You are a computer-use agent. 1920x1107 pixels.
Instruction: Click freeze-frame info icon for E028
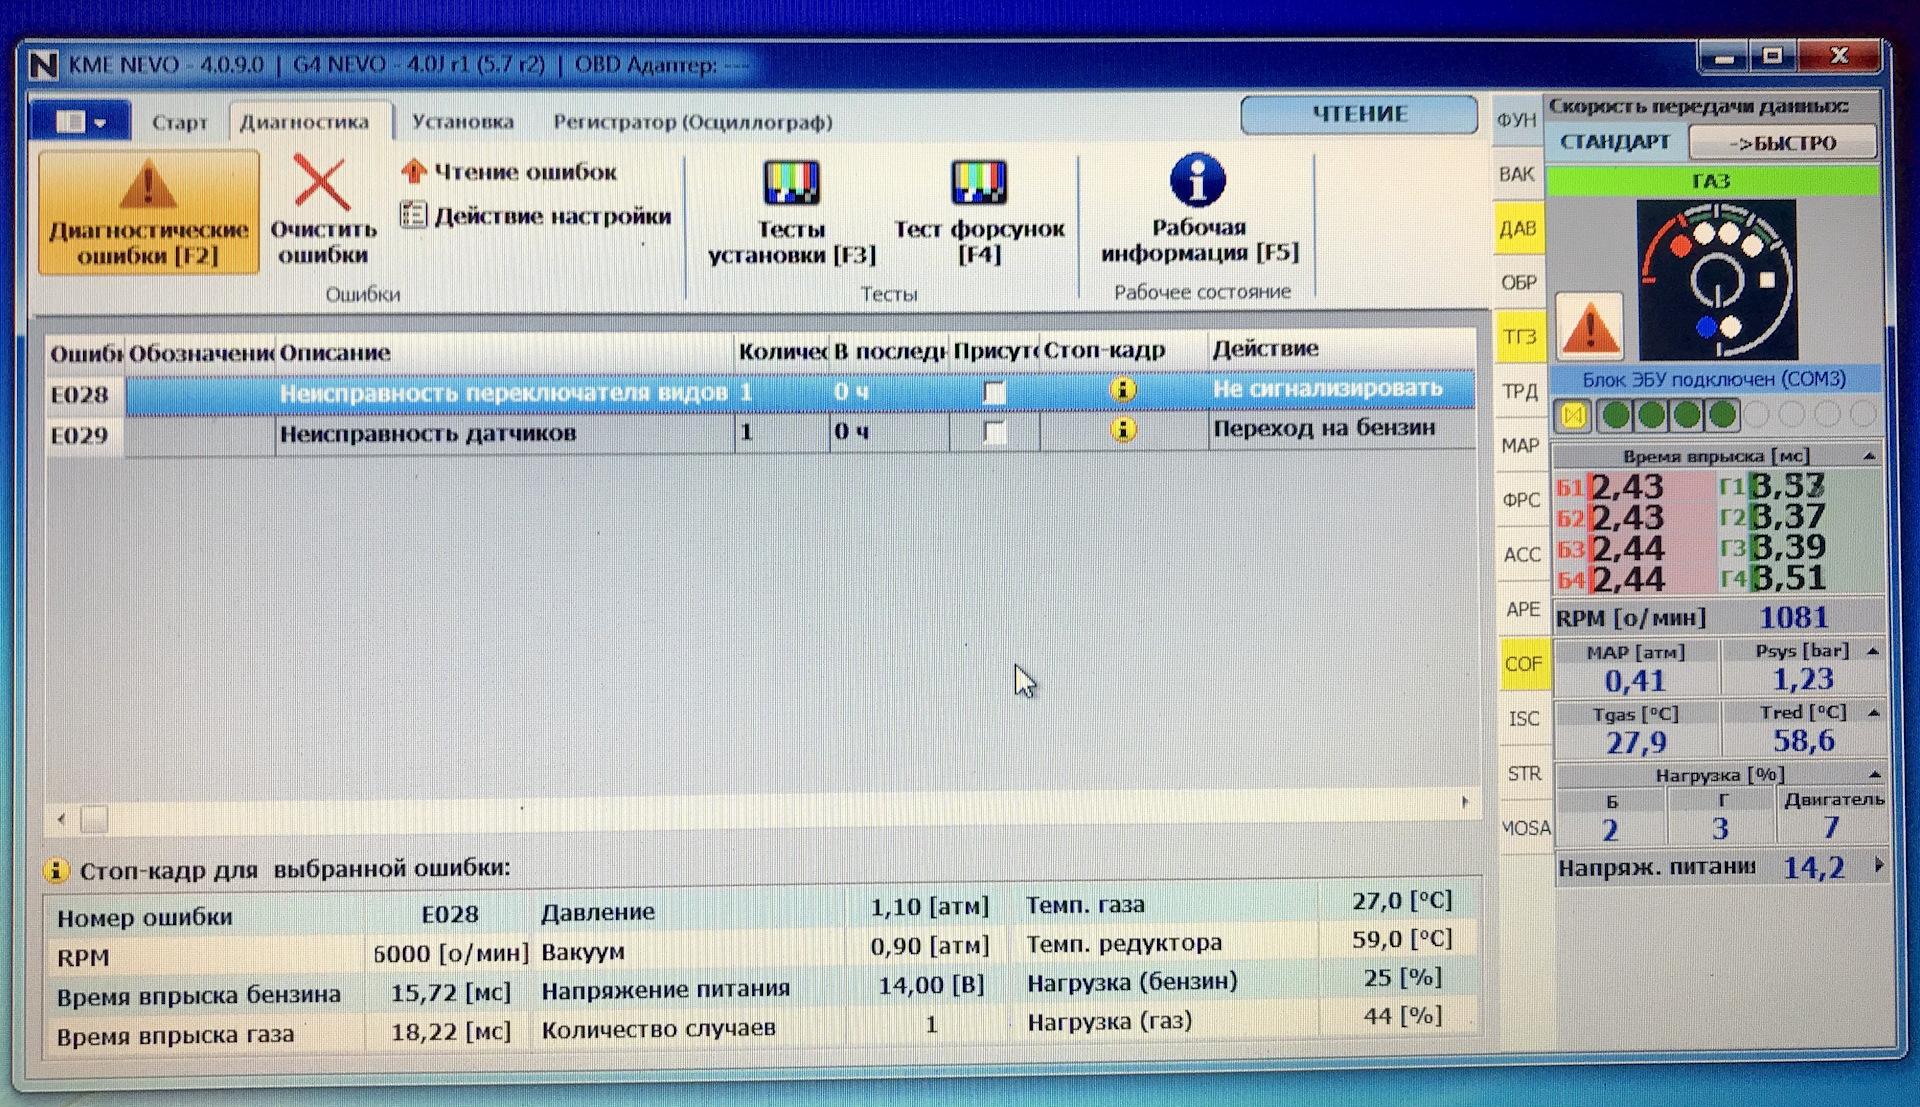tap(1123, 390)
